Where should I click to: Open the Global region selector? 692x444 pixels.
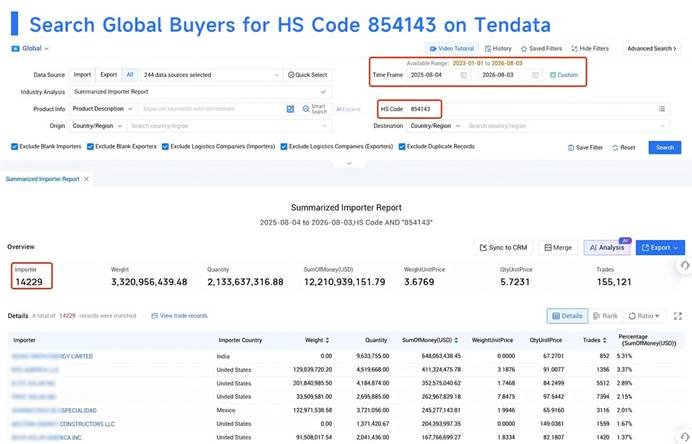pyautogui.click(x=30, y=49)
